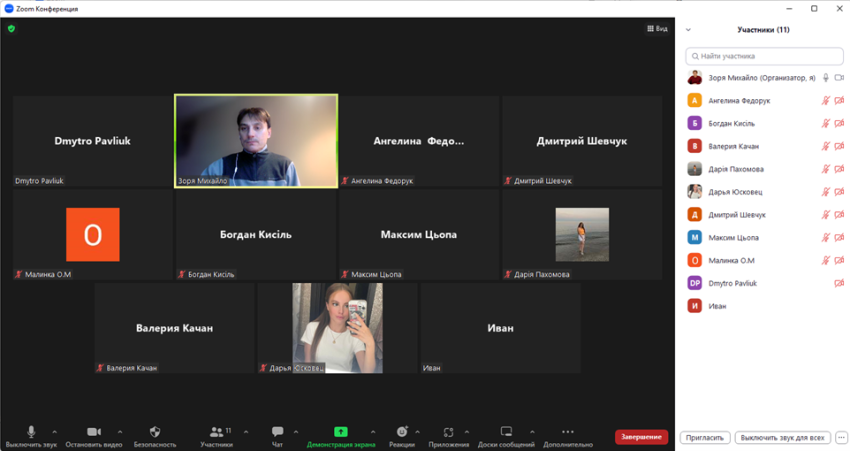
Task: Select Дарія Пахомова's beach photo tile
Action: click(582, 234)
